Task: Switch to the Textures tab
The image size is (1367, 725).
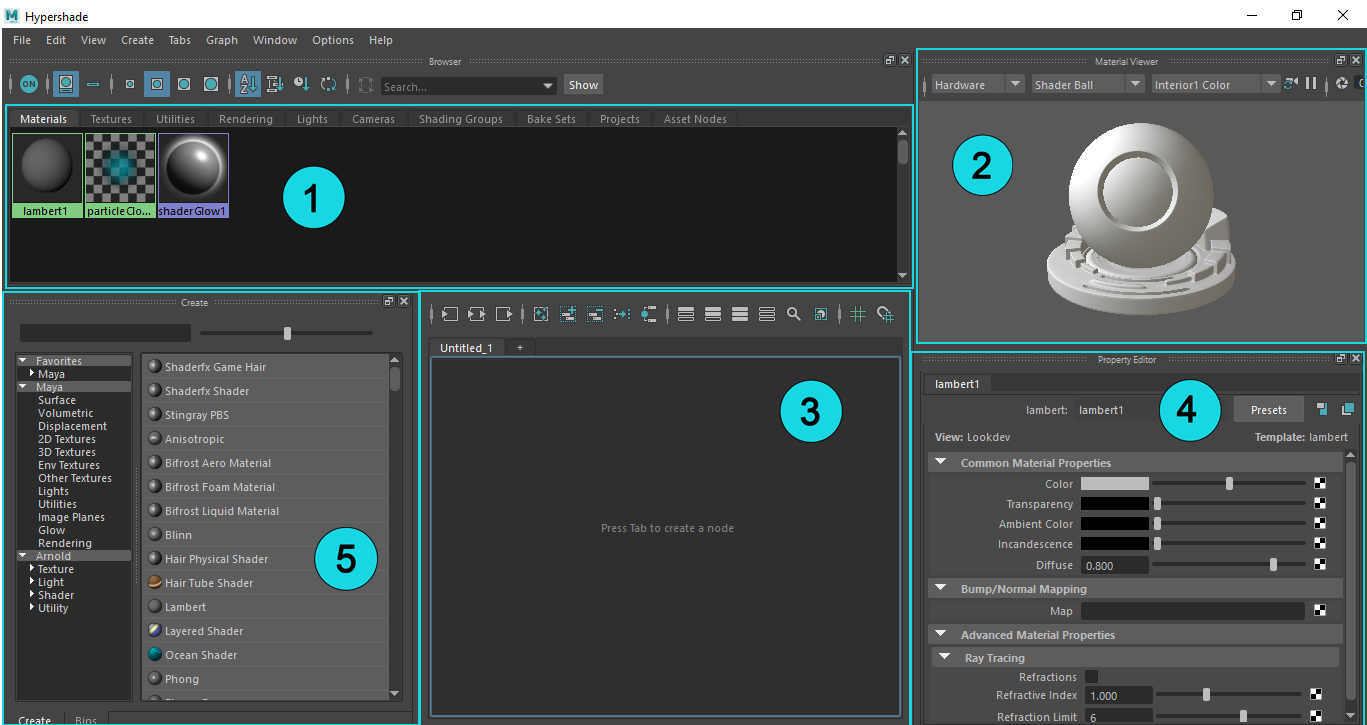Action: [x=111, y=119]
